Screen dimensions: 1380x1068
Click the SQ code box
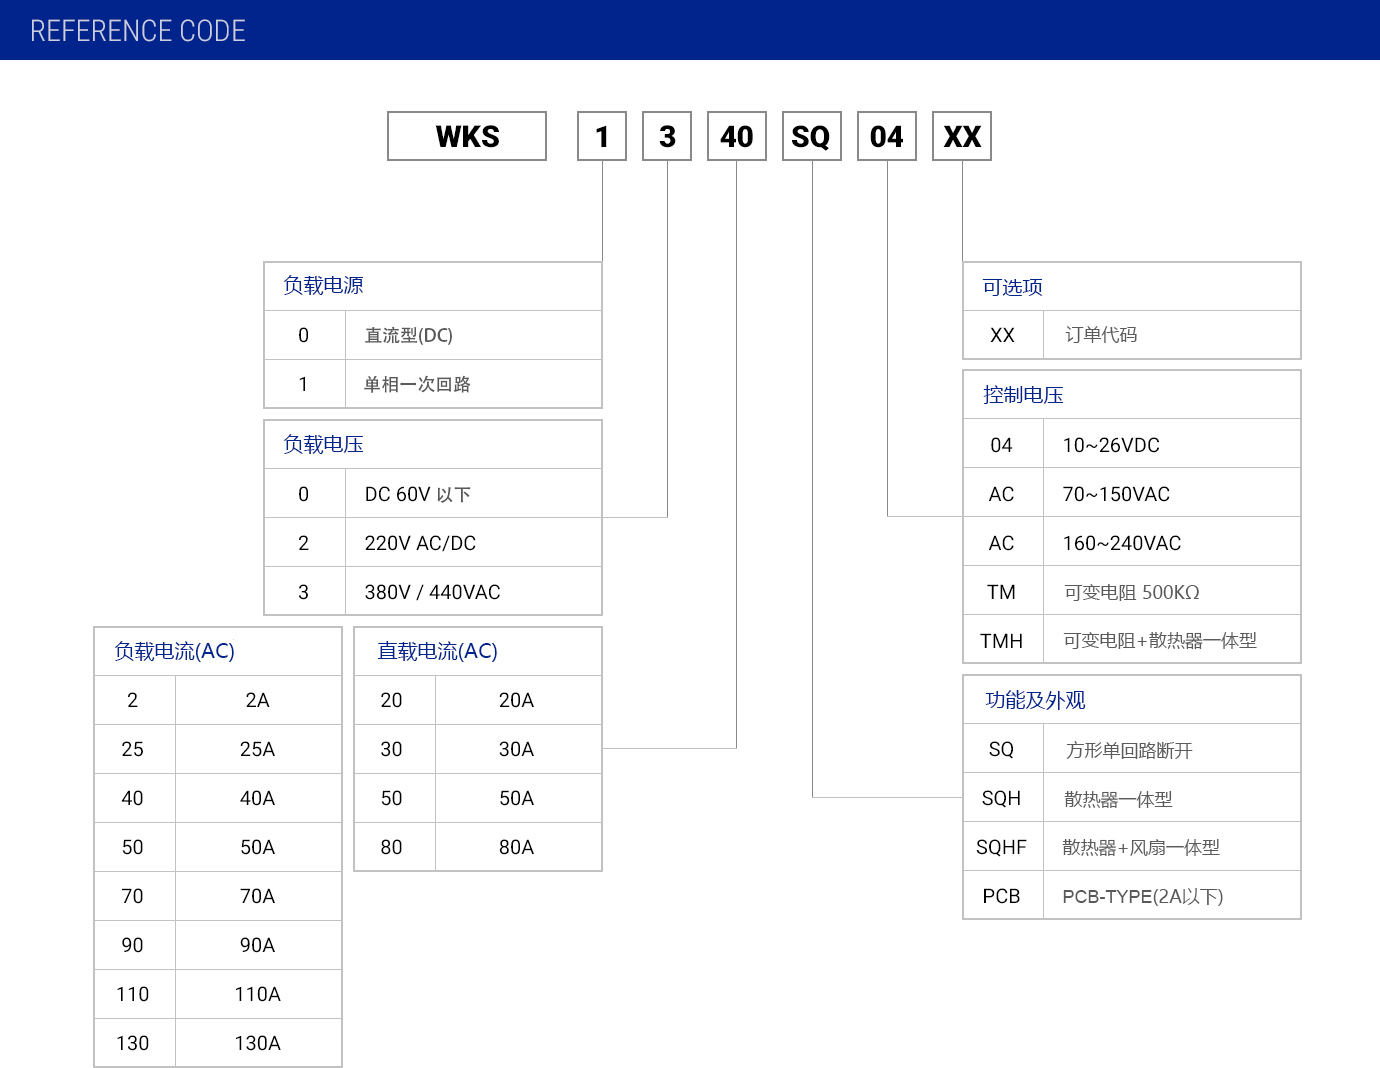[x=811, y=136]
